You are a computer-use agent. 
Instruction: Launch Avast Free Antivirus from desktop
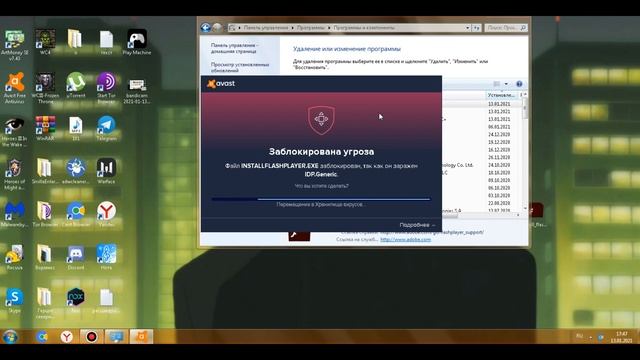tap(15, 88)
